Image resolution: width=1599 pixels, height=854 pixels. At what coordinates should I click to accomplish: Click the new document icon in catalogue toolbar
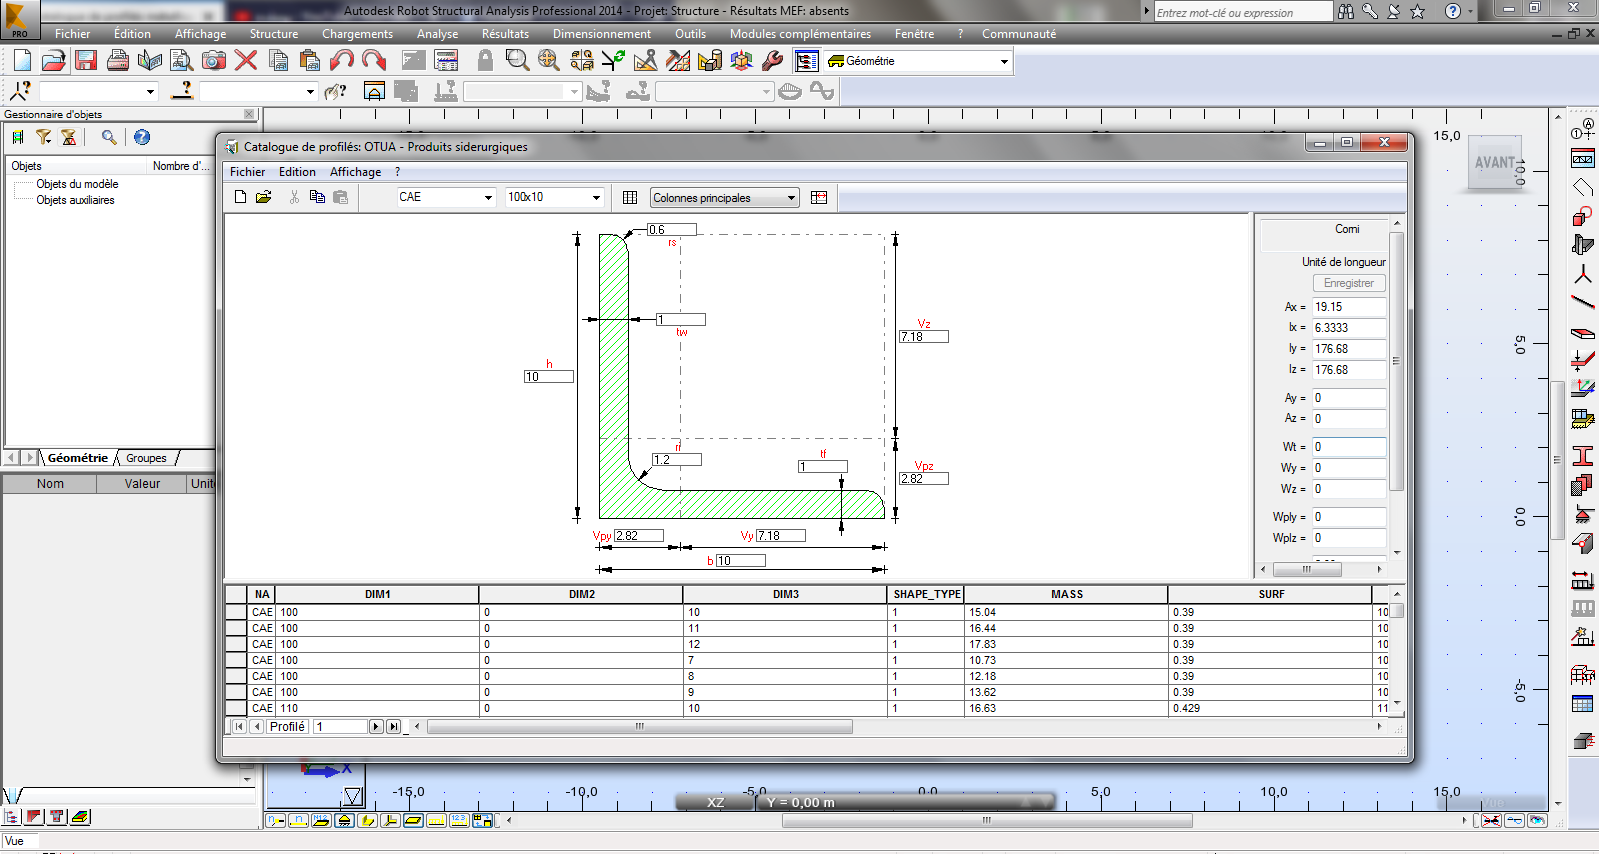[240, 197]
